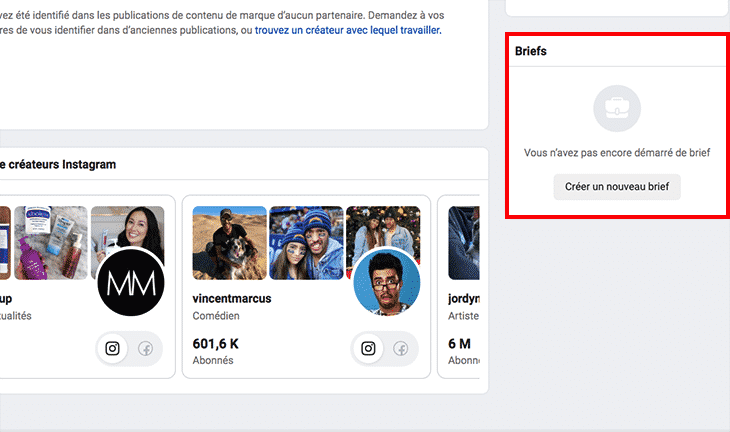Click the briefcase icon in Briefs panel
730x432 pixels.
point(616,109)
